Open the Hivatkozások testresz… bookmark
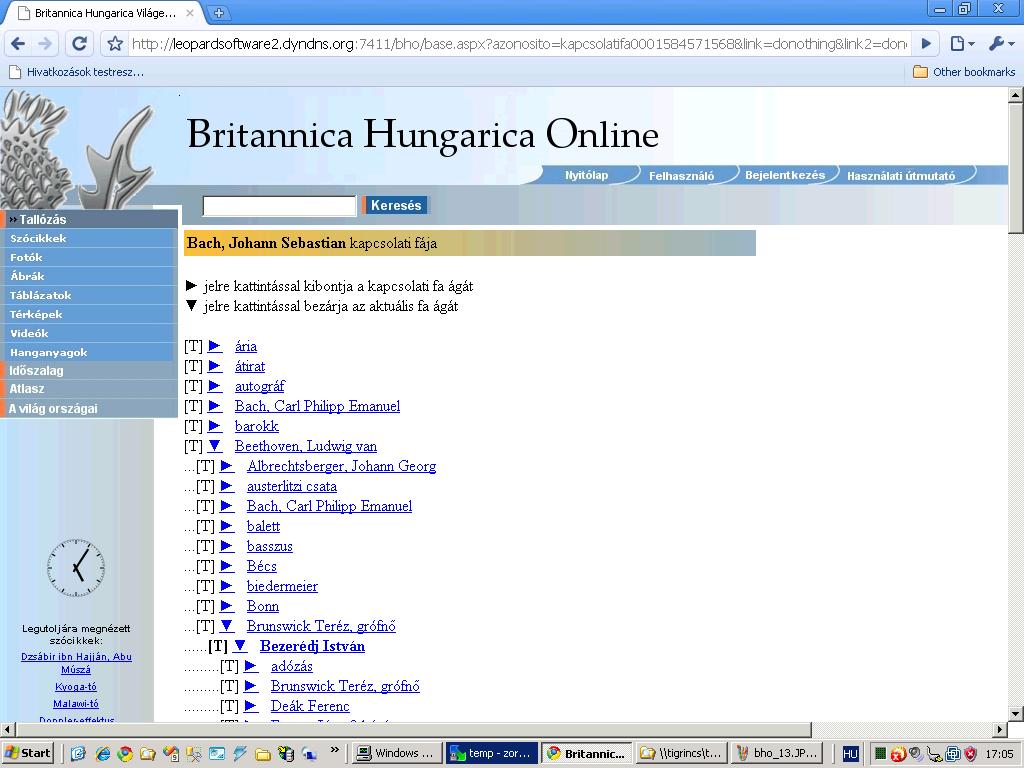This screenshot has height=768, width=1024. [x=76, y=72]
